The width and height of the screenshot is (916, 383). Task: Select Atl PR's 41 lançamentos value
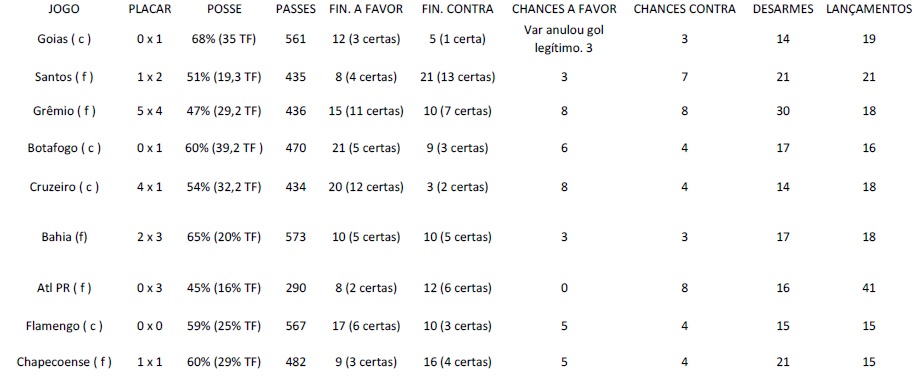(869, 288)
